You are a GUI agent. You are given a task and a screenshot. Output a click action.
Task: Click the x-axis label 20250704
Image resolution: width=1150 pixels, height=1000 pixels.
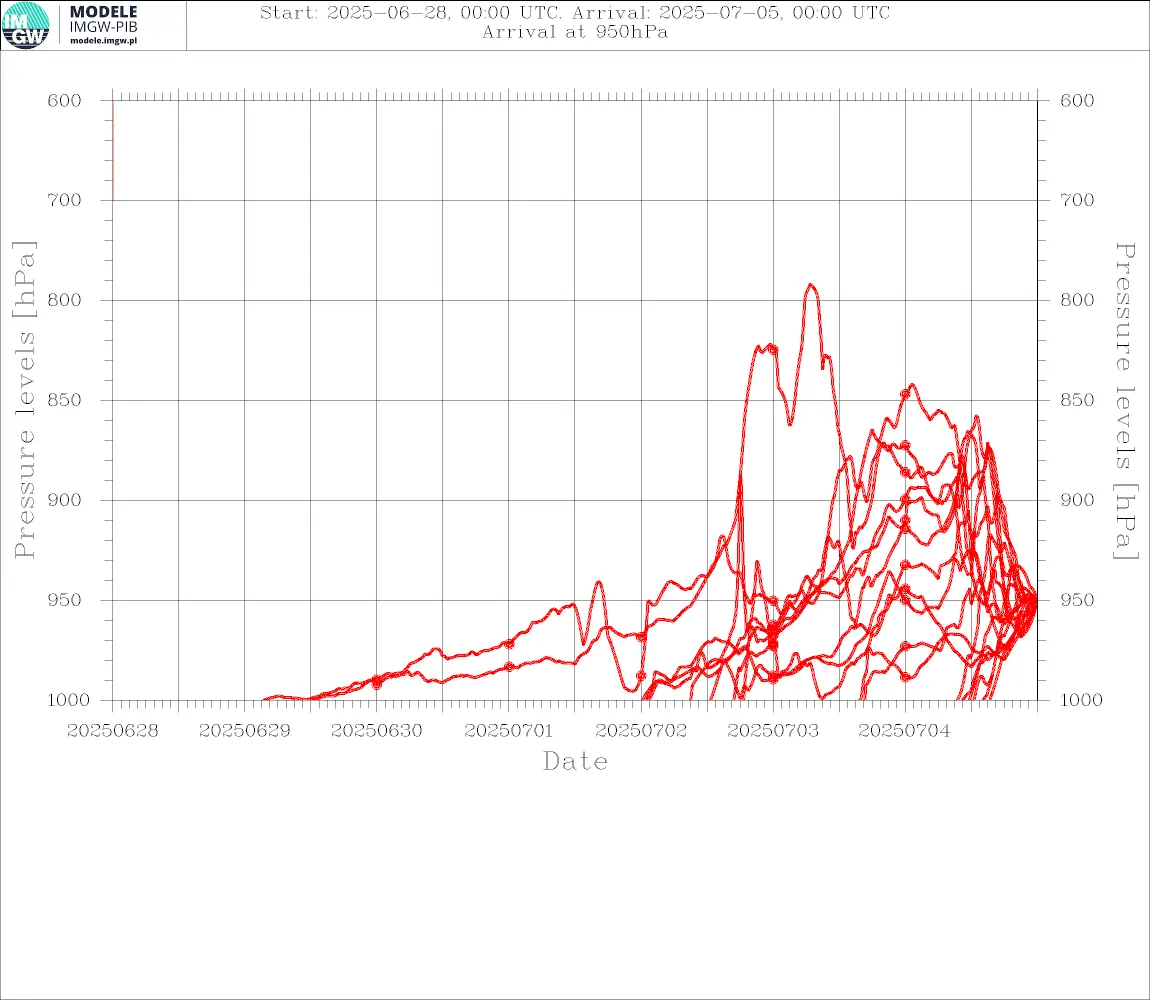(x=905, y=731)
